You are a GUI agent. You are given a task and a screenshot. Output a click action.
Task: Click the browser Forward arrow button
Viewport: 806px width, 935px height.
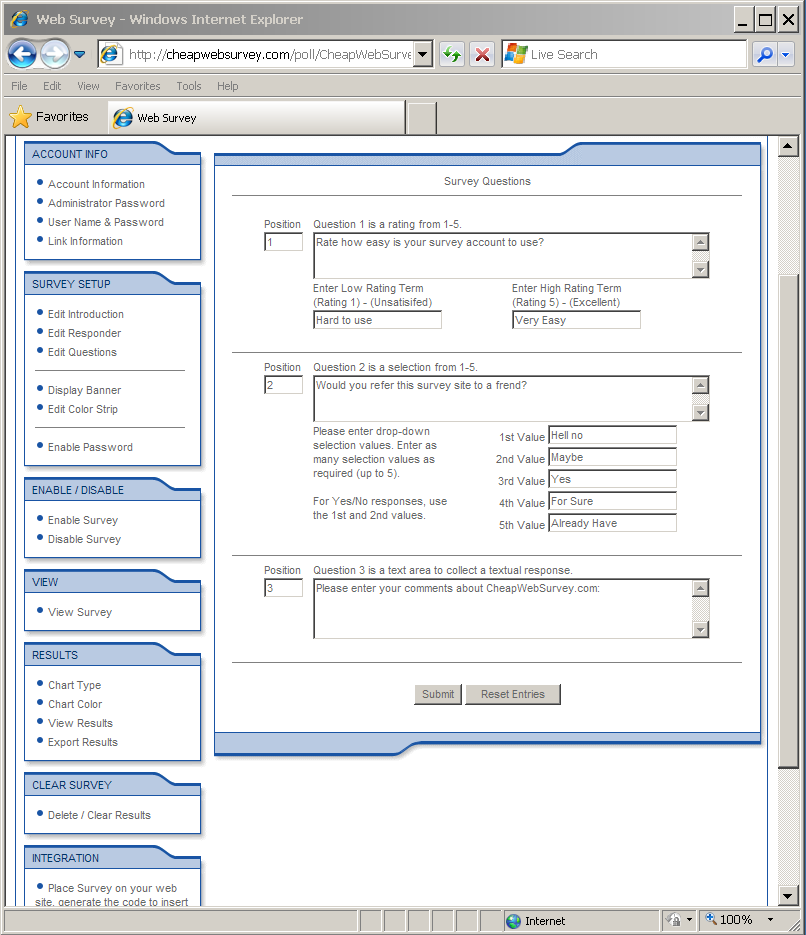point(54,54)
